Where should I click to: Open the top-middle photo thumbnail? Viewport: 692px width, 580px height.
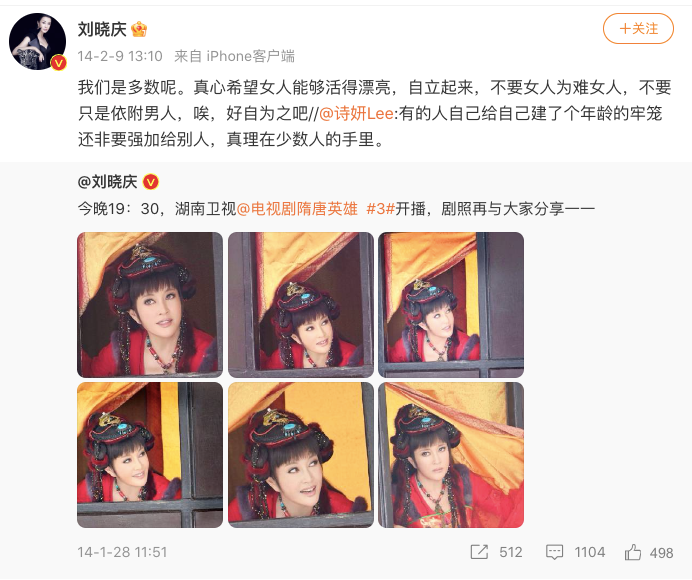pyautogui.click(x=301, y=305)
